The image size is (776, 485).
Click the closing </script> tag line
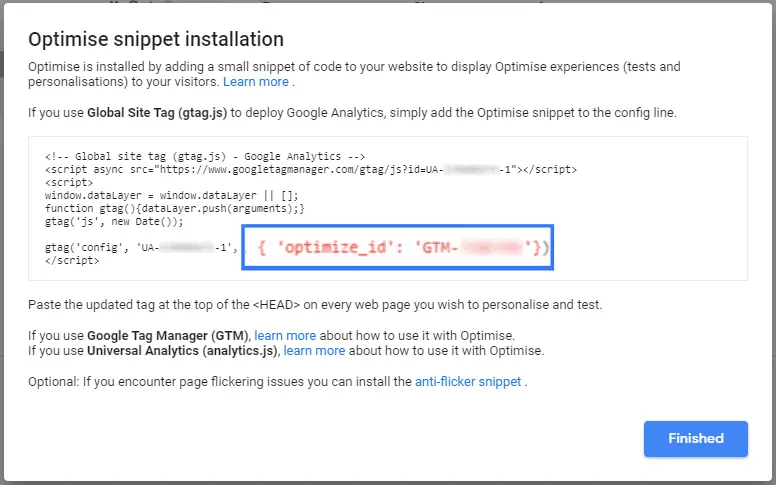click(72, 260)
